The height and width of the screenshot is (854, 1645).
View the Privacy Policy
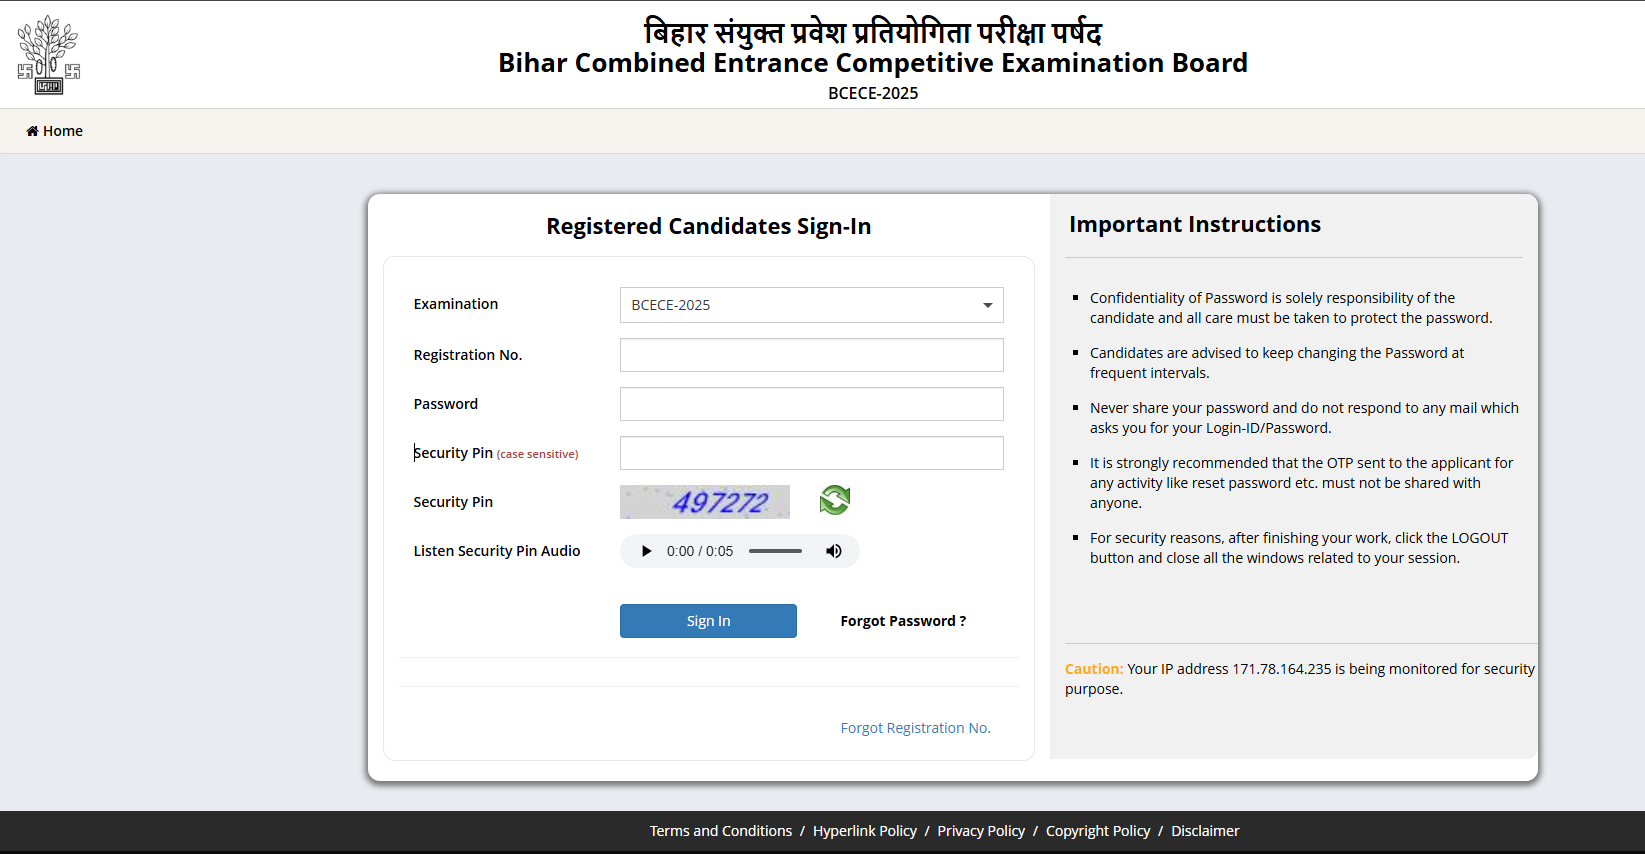[x=981, y=831]
